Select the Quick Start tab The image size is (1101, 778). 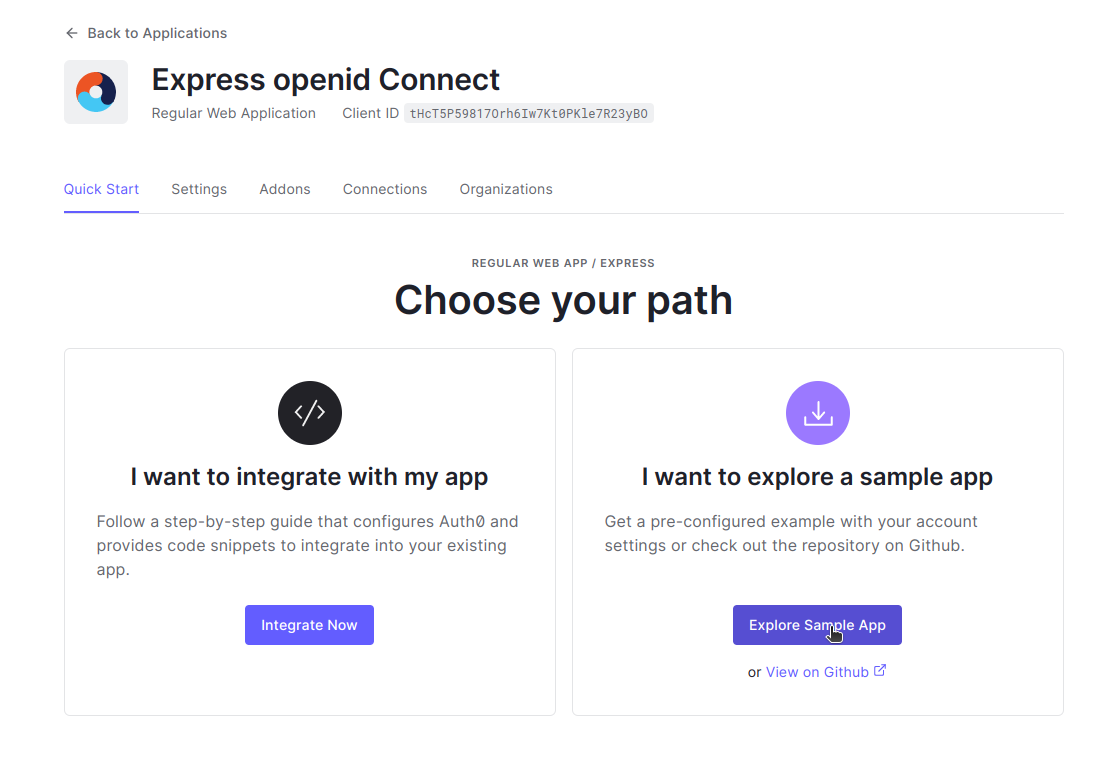point(101,189)
